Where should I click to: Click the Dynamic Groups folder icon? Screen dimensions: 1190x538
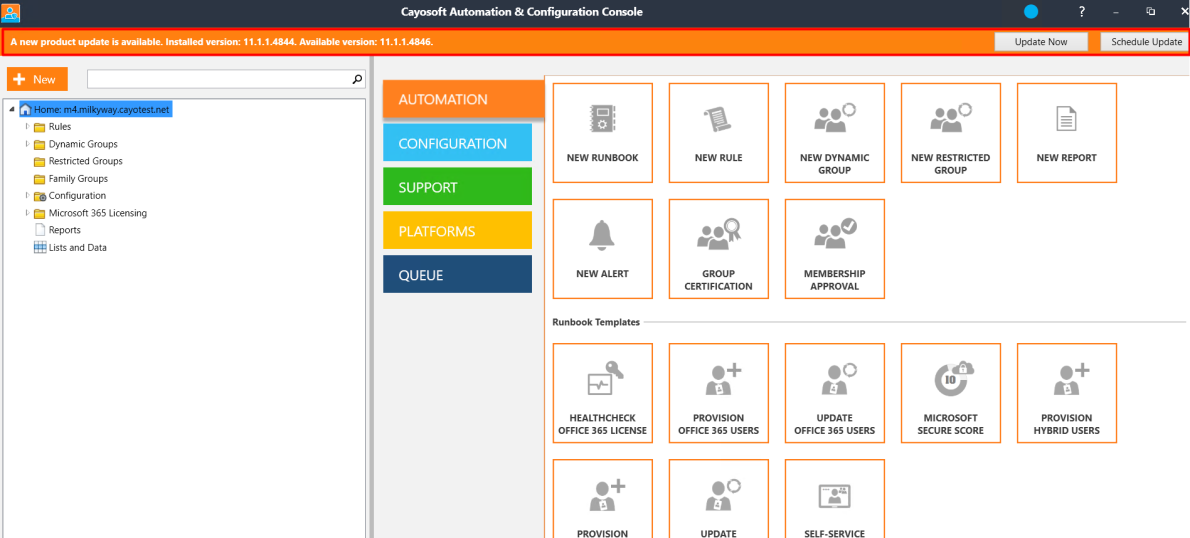click(x=39, y=144)
